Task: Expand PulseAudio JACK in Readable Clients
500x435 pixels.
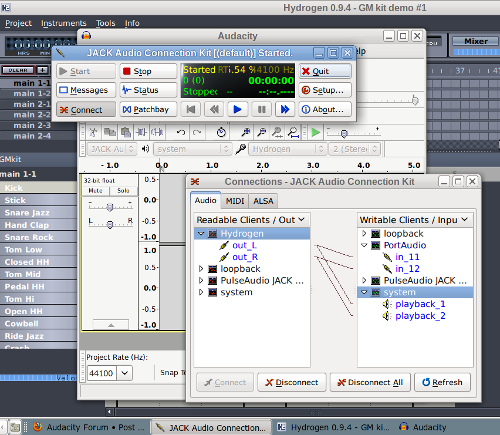Action: [201, 280]
